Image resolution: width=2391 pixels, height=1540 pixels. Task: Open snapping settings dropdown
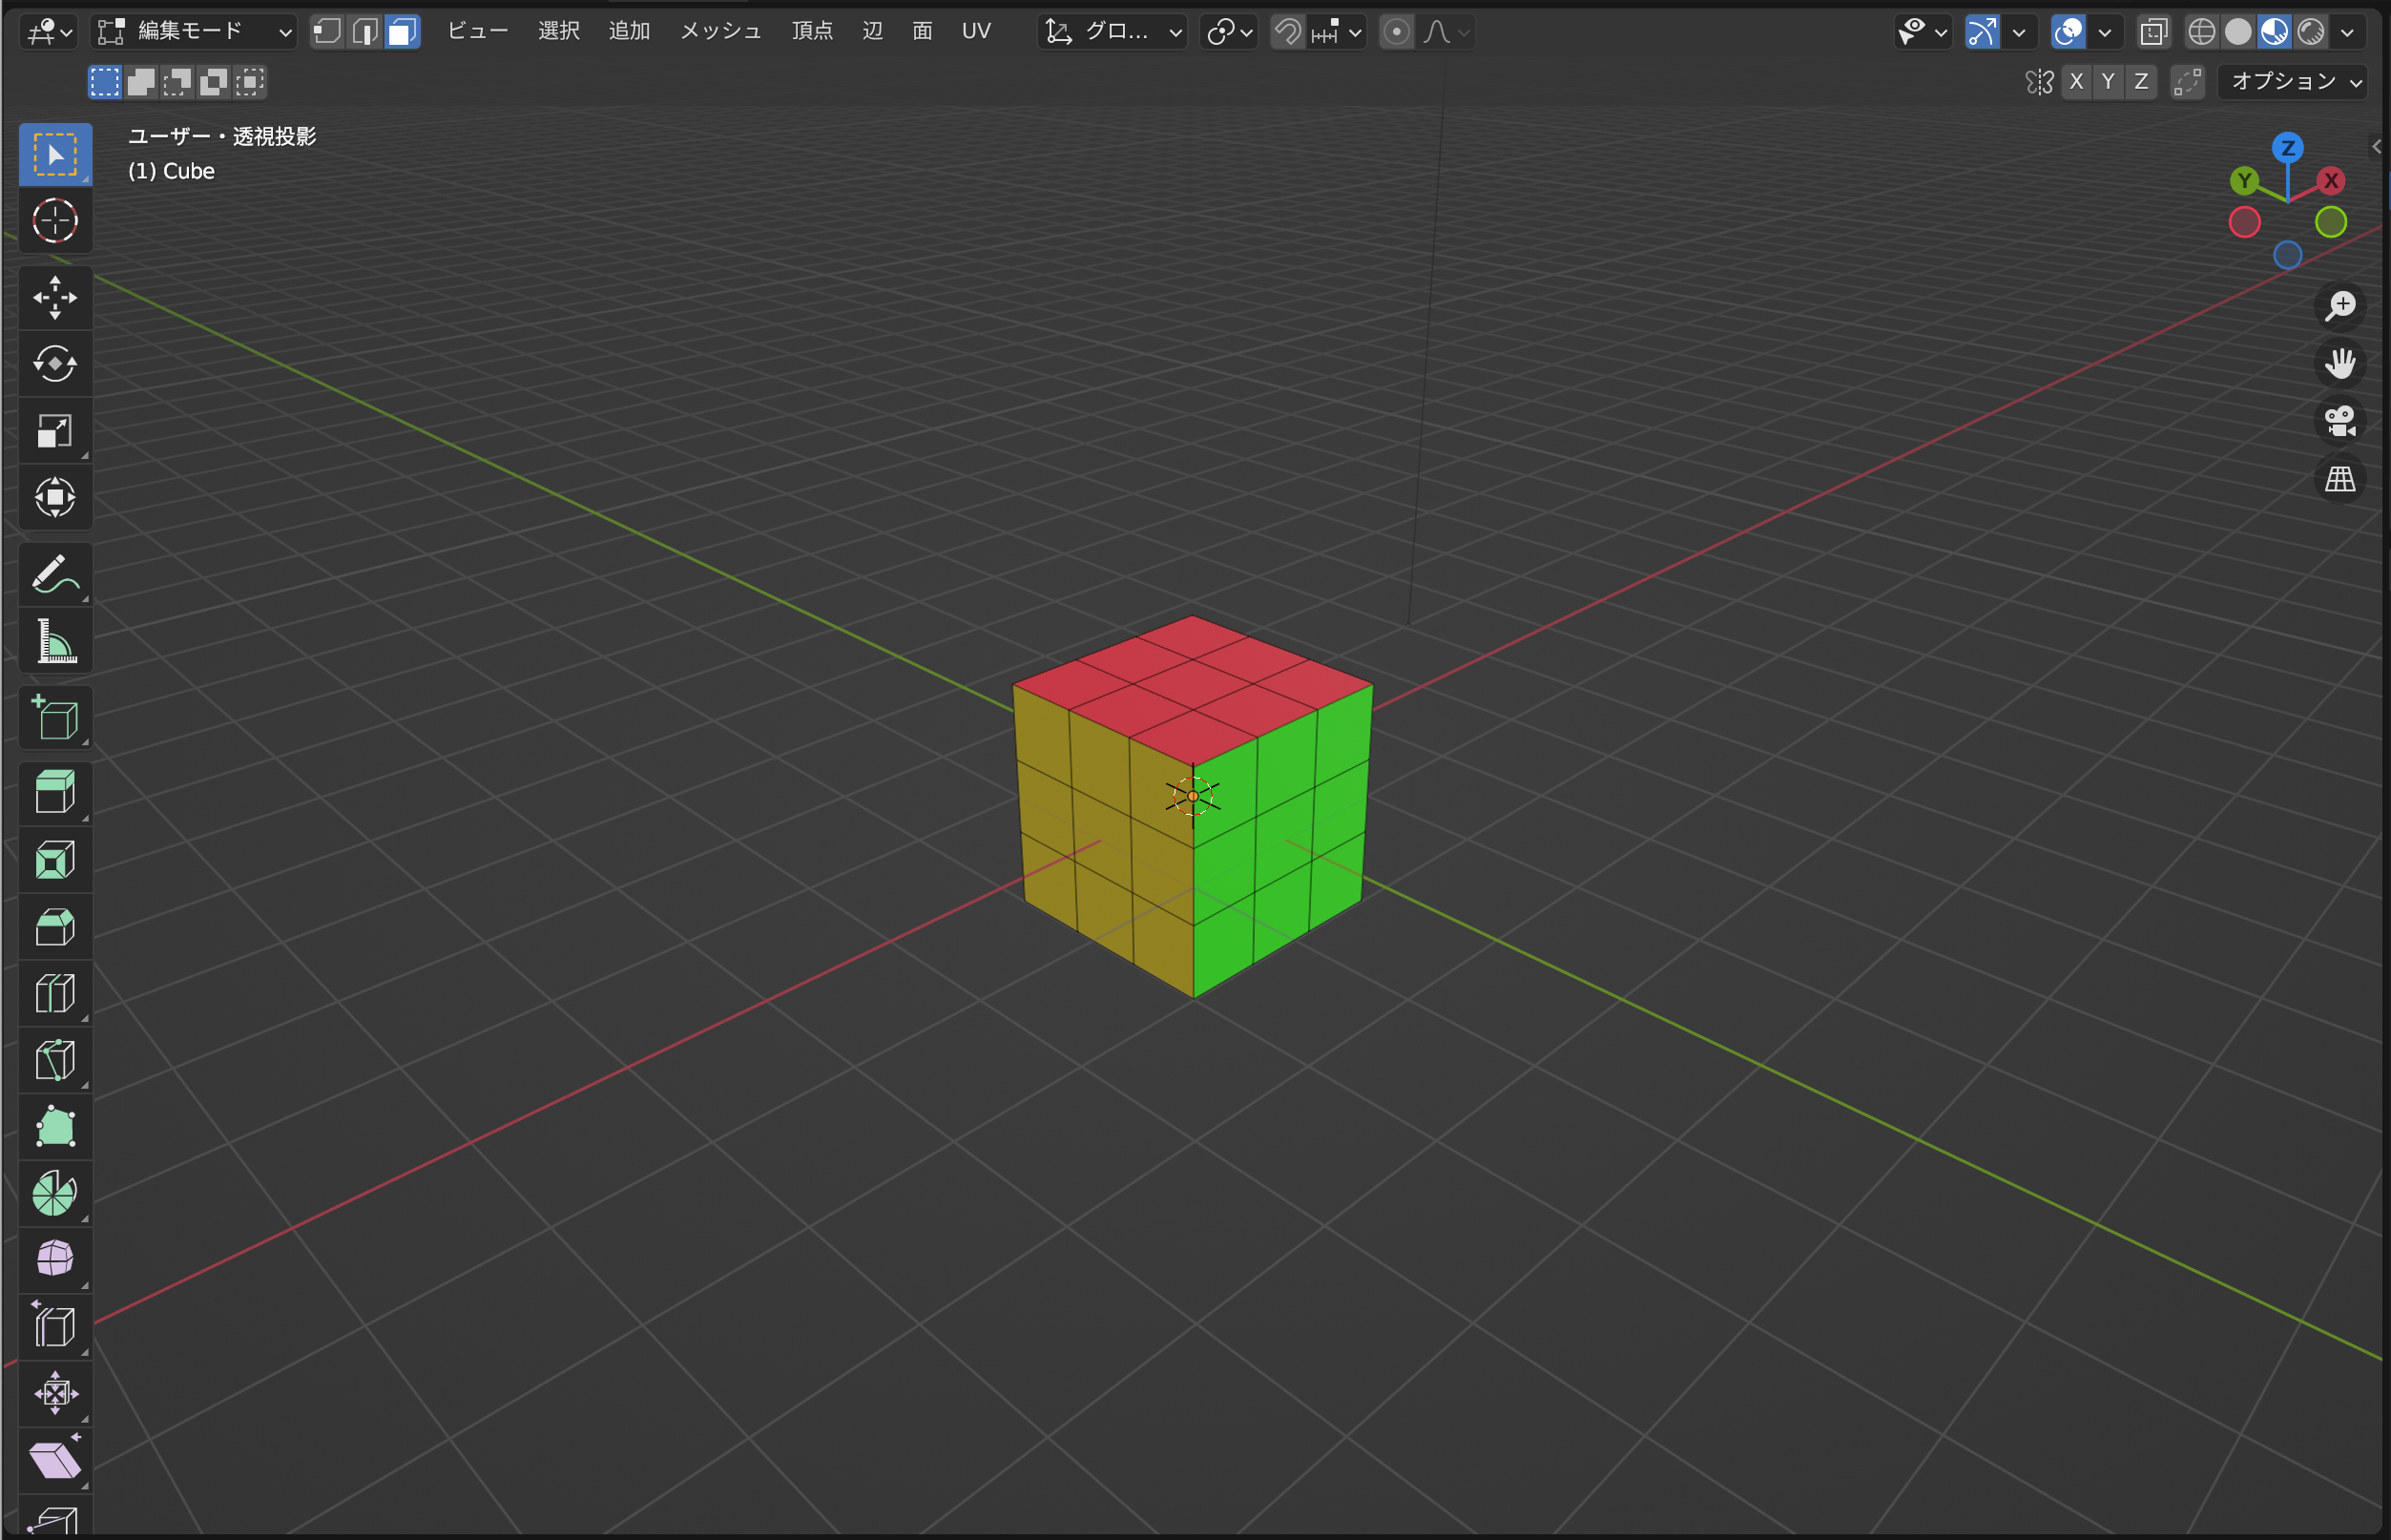tap(1337, 32)
